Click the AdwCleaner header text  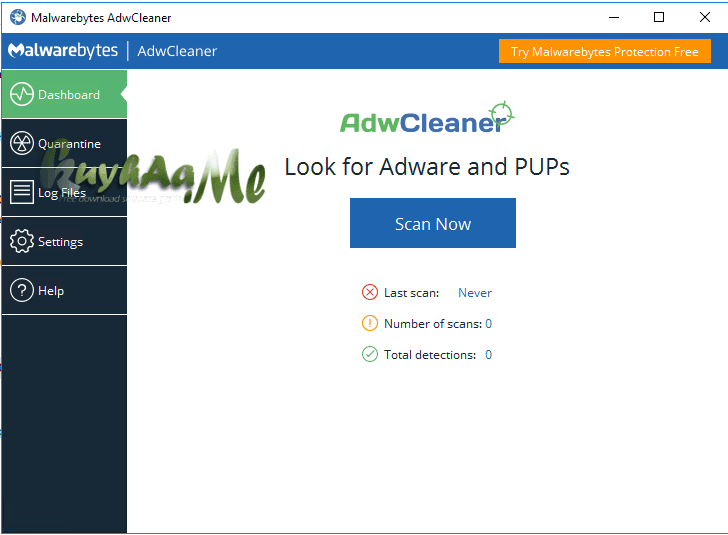coord(177,51)
